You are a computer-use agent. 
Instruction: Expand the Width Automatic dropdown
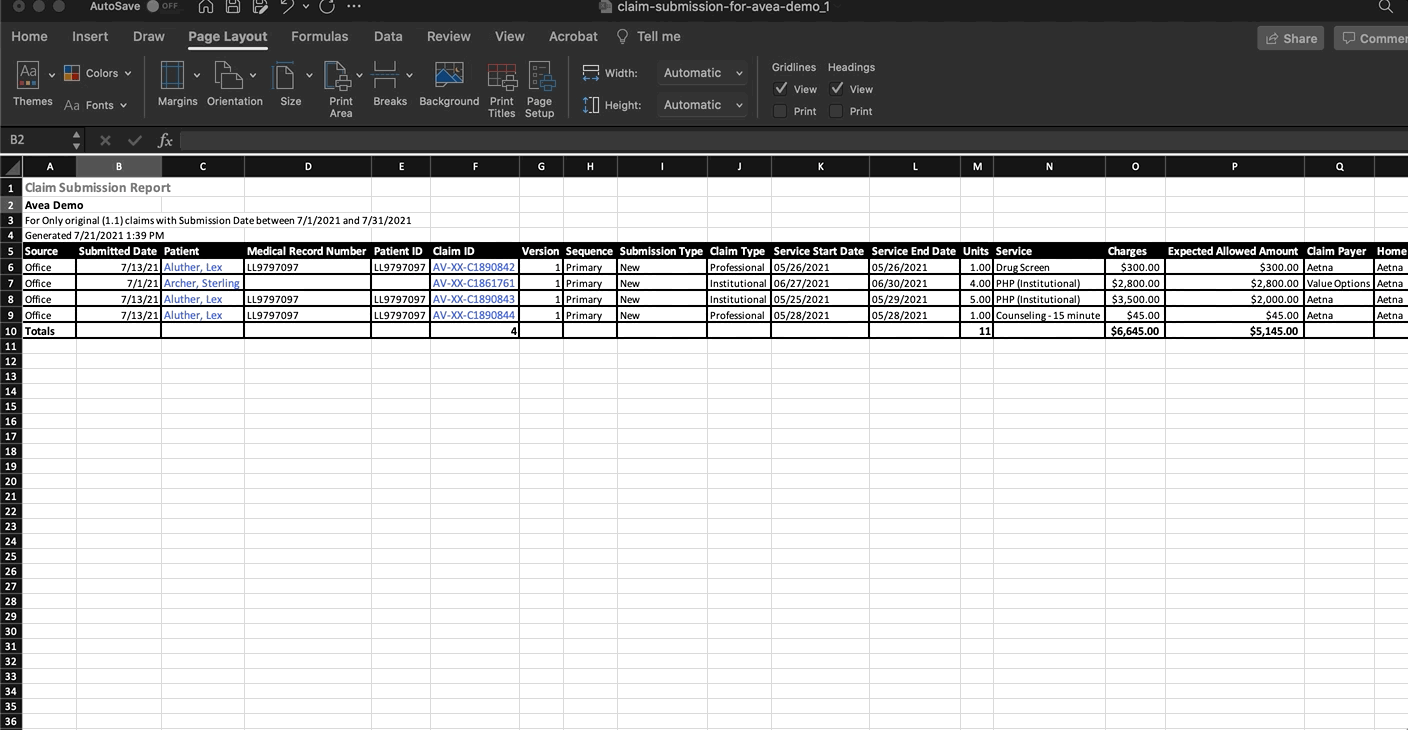coord(703,73)
